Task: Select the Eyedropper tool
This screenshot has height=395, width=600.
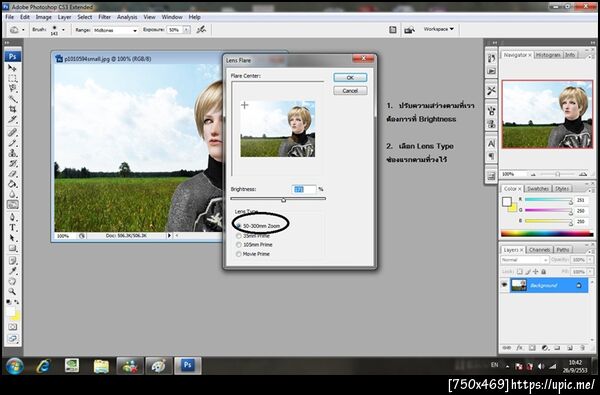Action: coord(12,271)
